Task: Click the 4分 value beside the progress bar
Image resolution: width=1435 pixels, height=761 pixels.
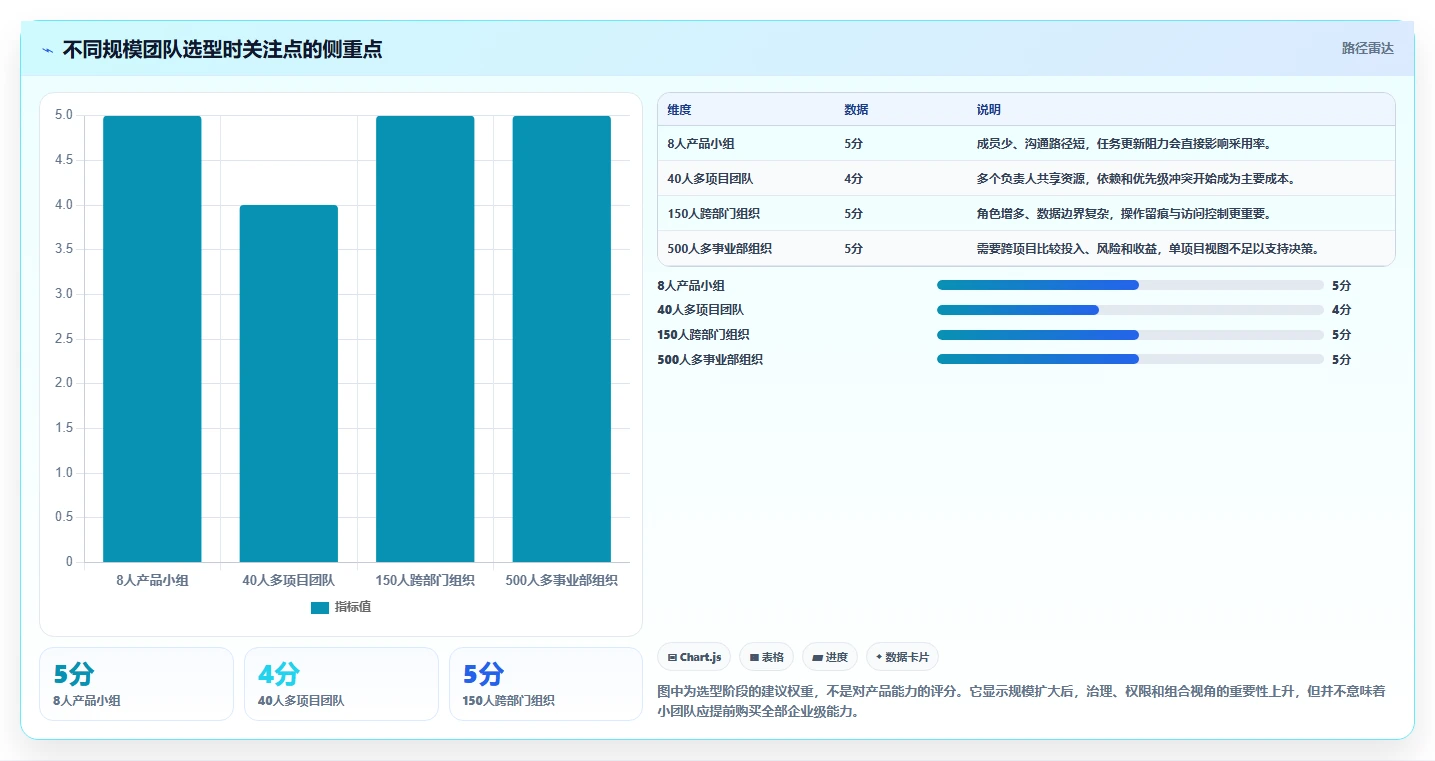Action: (x=1341, y=310)
